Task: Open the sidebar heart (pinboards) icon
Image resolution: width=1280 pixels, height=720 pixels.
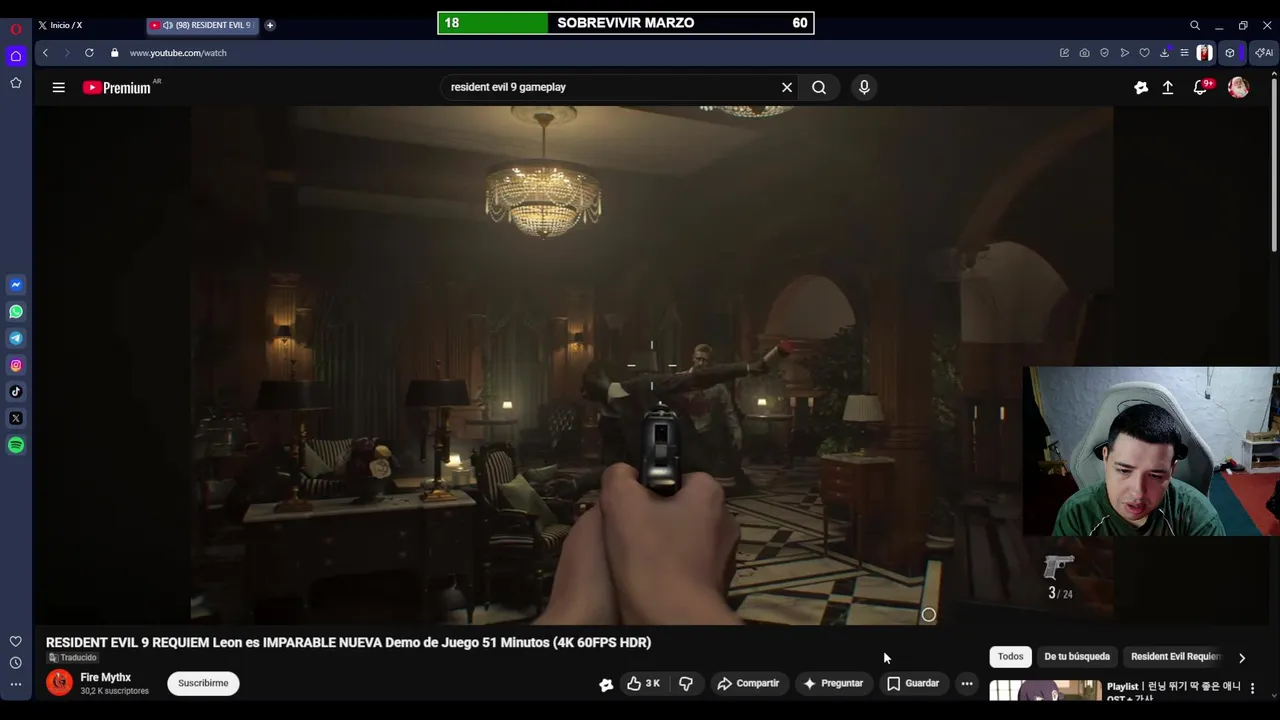Action: (16, 641)
